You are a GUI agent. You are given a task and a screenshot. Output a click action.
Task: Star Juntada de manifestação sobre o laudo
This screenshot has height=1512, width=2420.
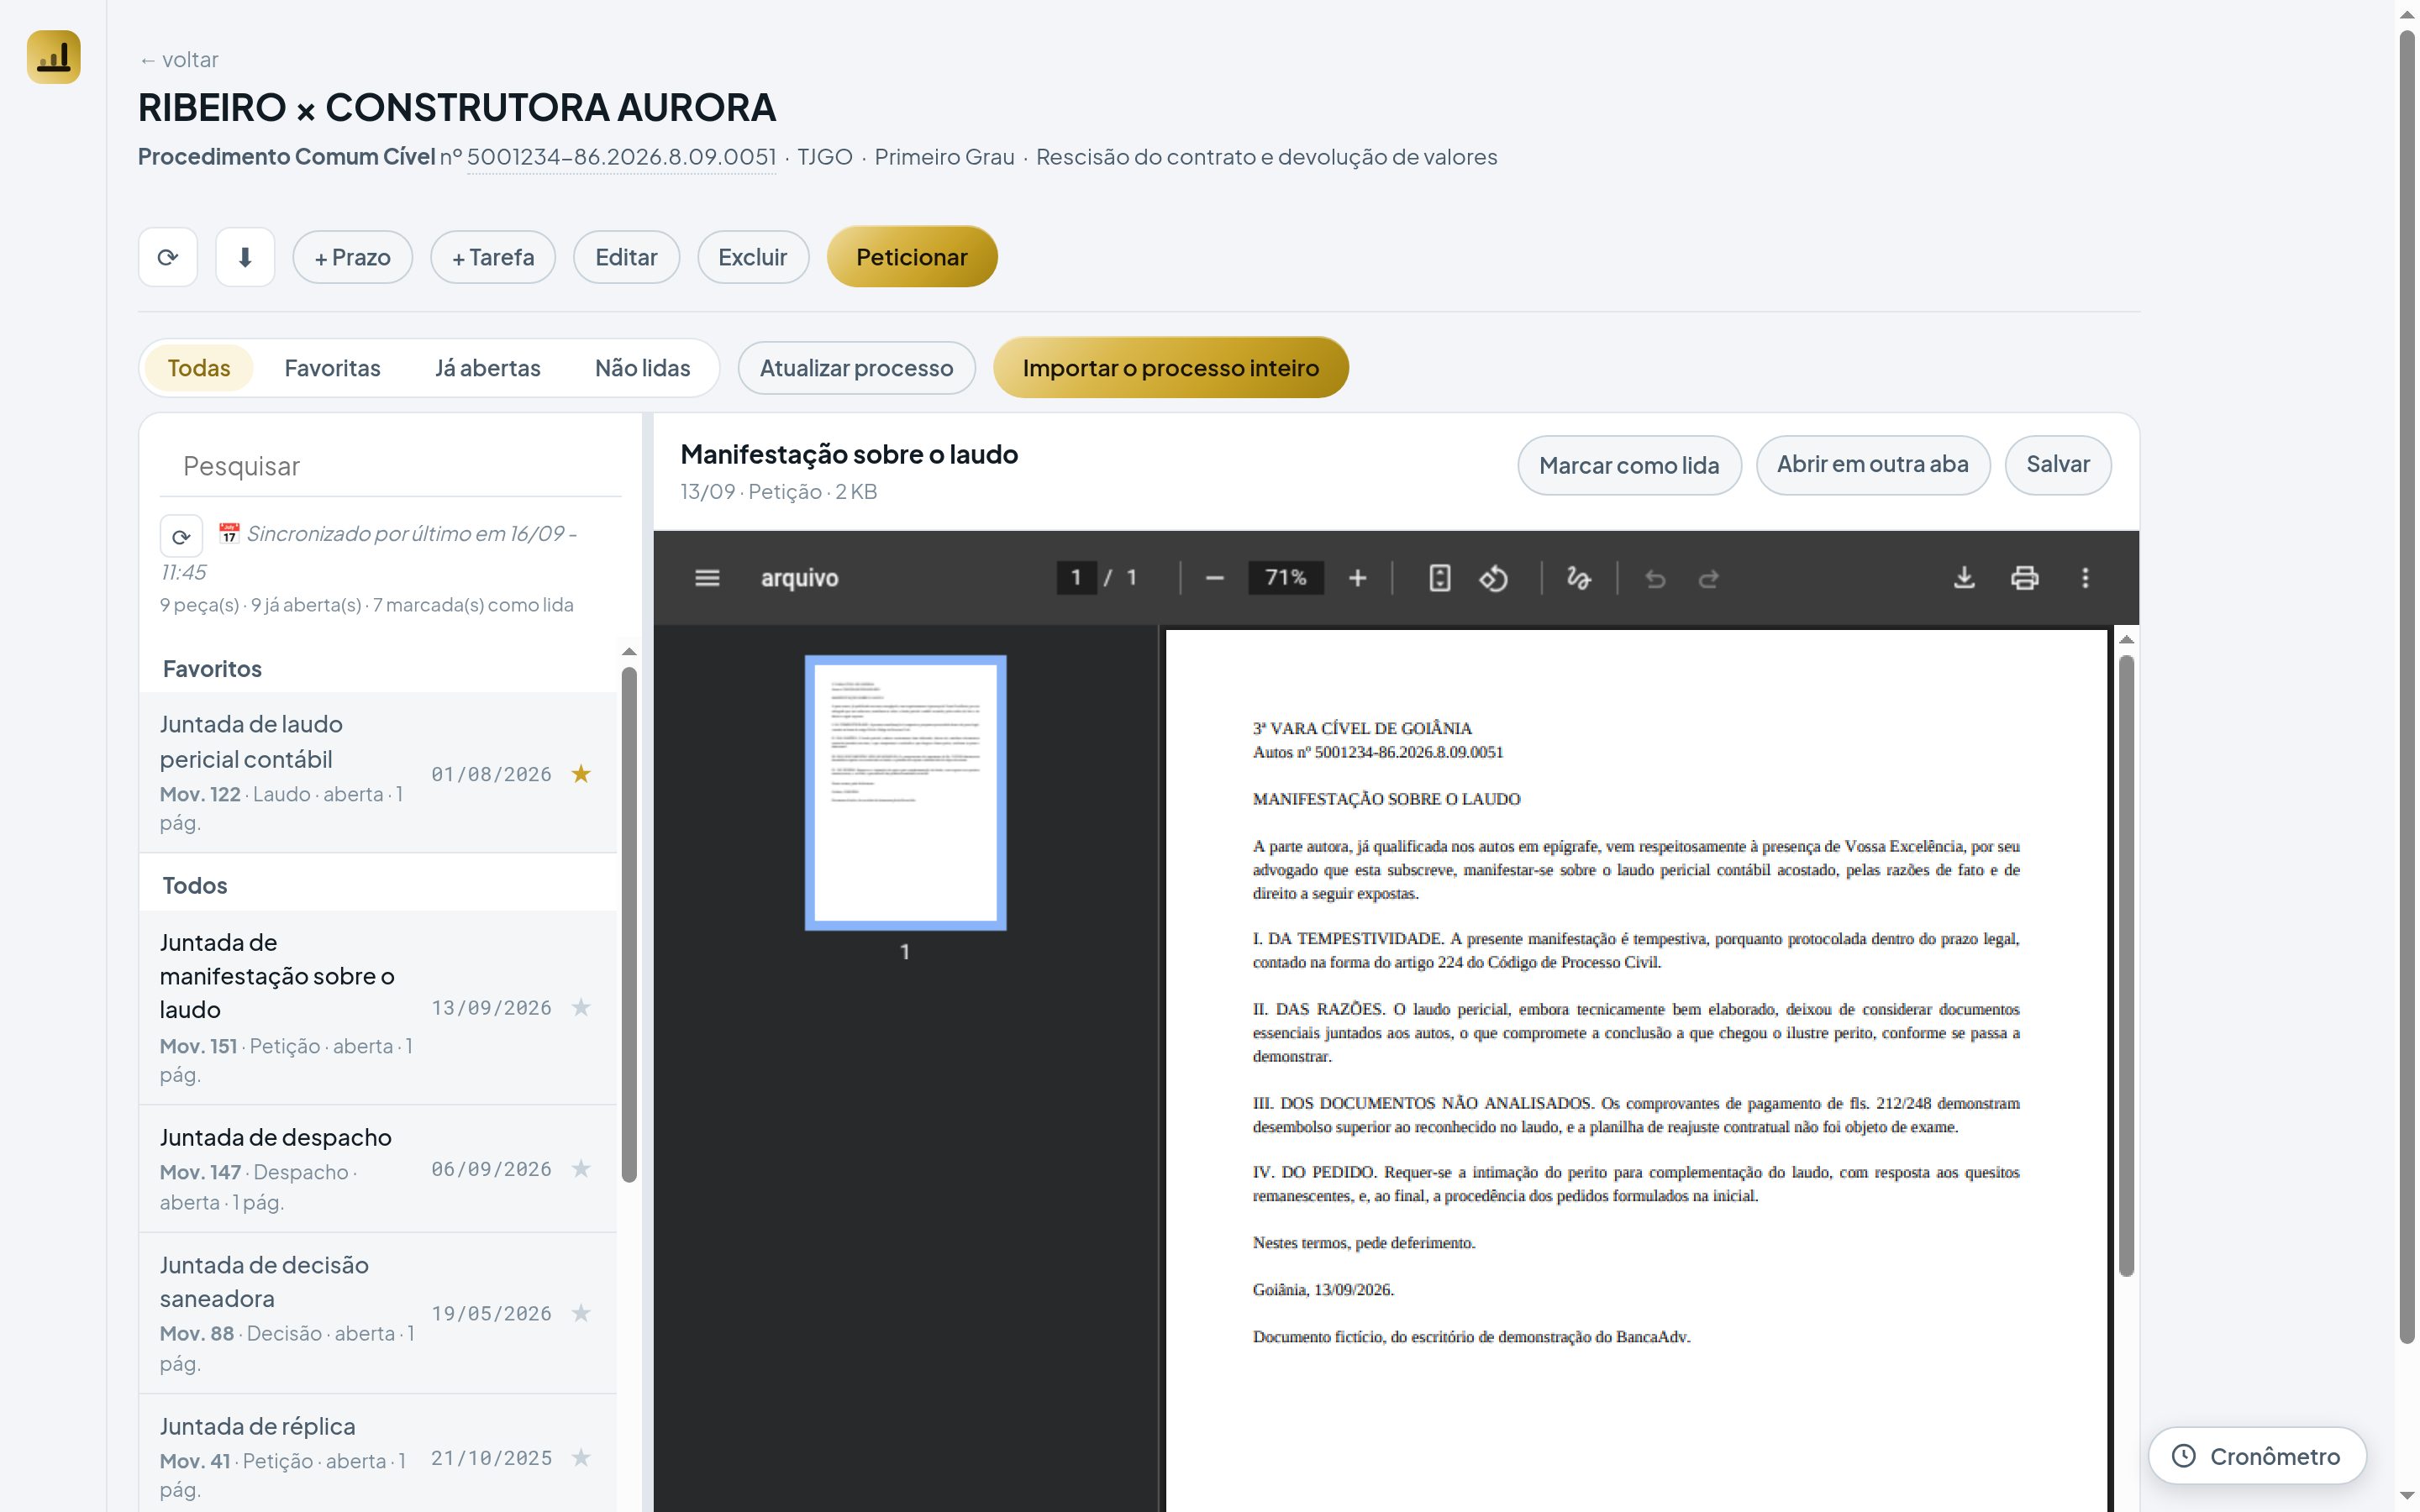[x=581, y=1007]
